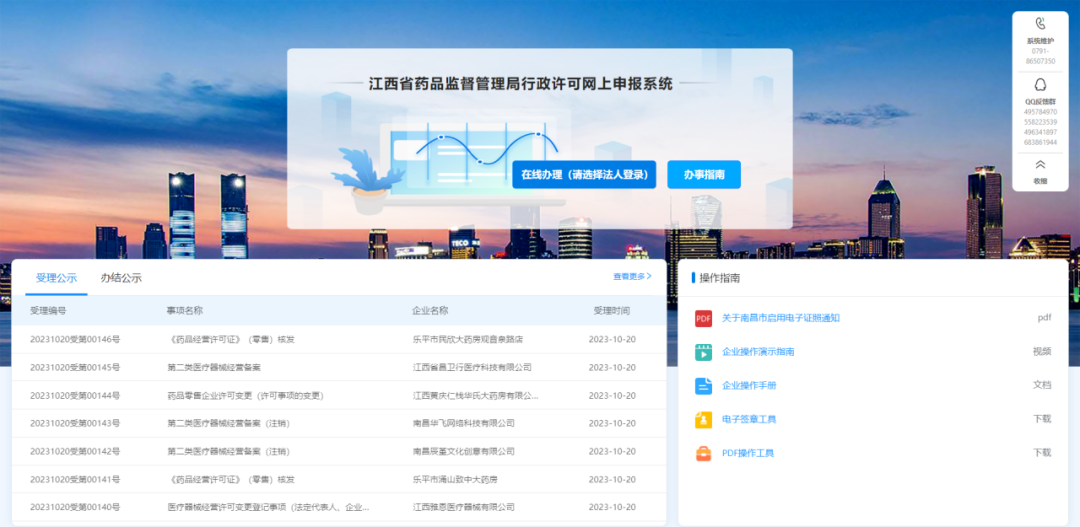Click 下载 next to PDF操作工具

pyautogui.click(x=1042, y=453)
